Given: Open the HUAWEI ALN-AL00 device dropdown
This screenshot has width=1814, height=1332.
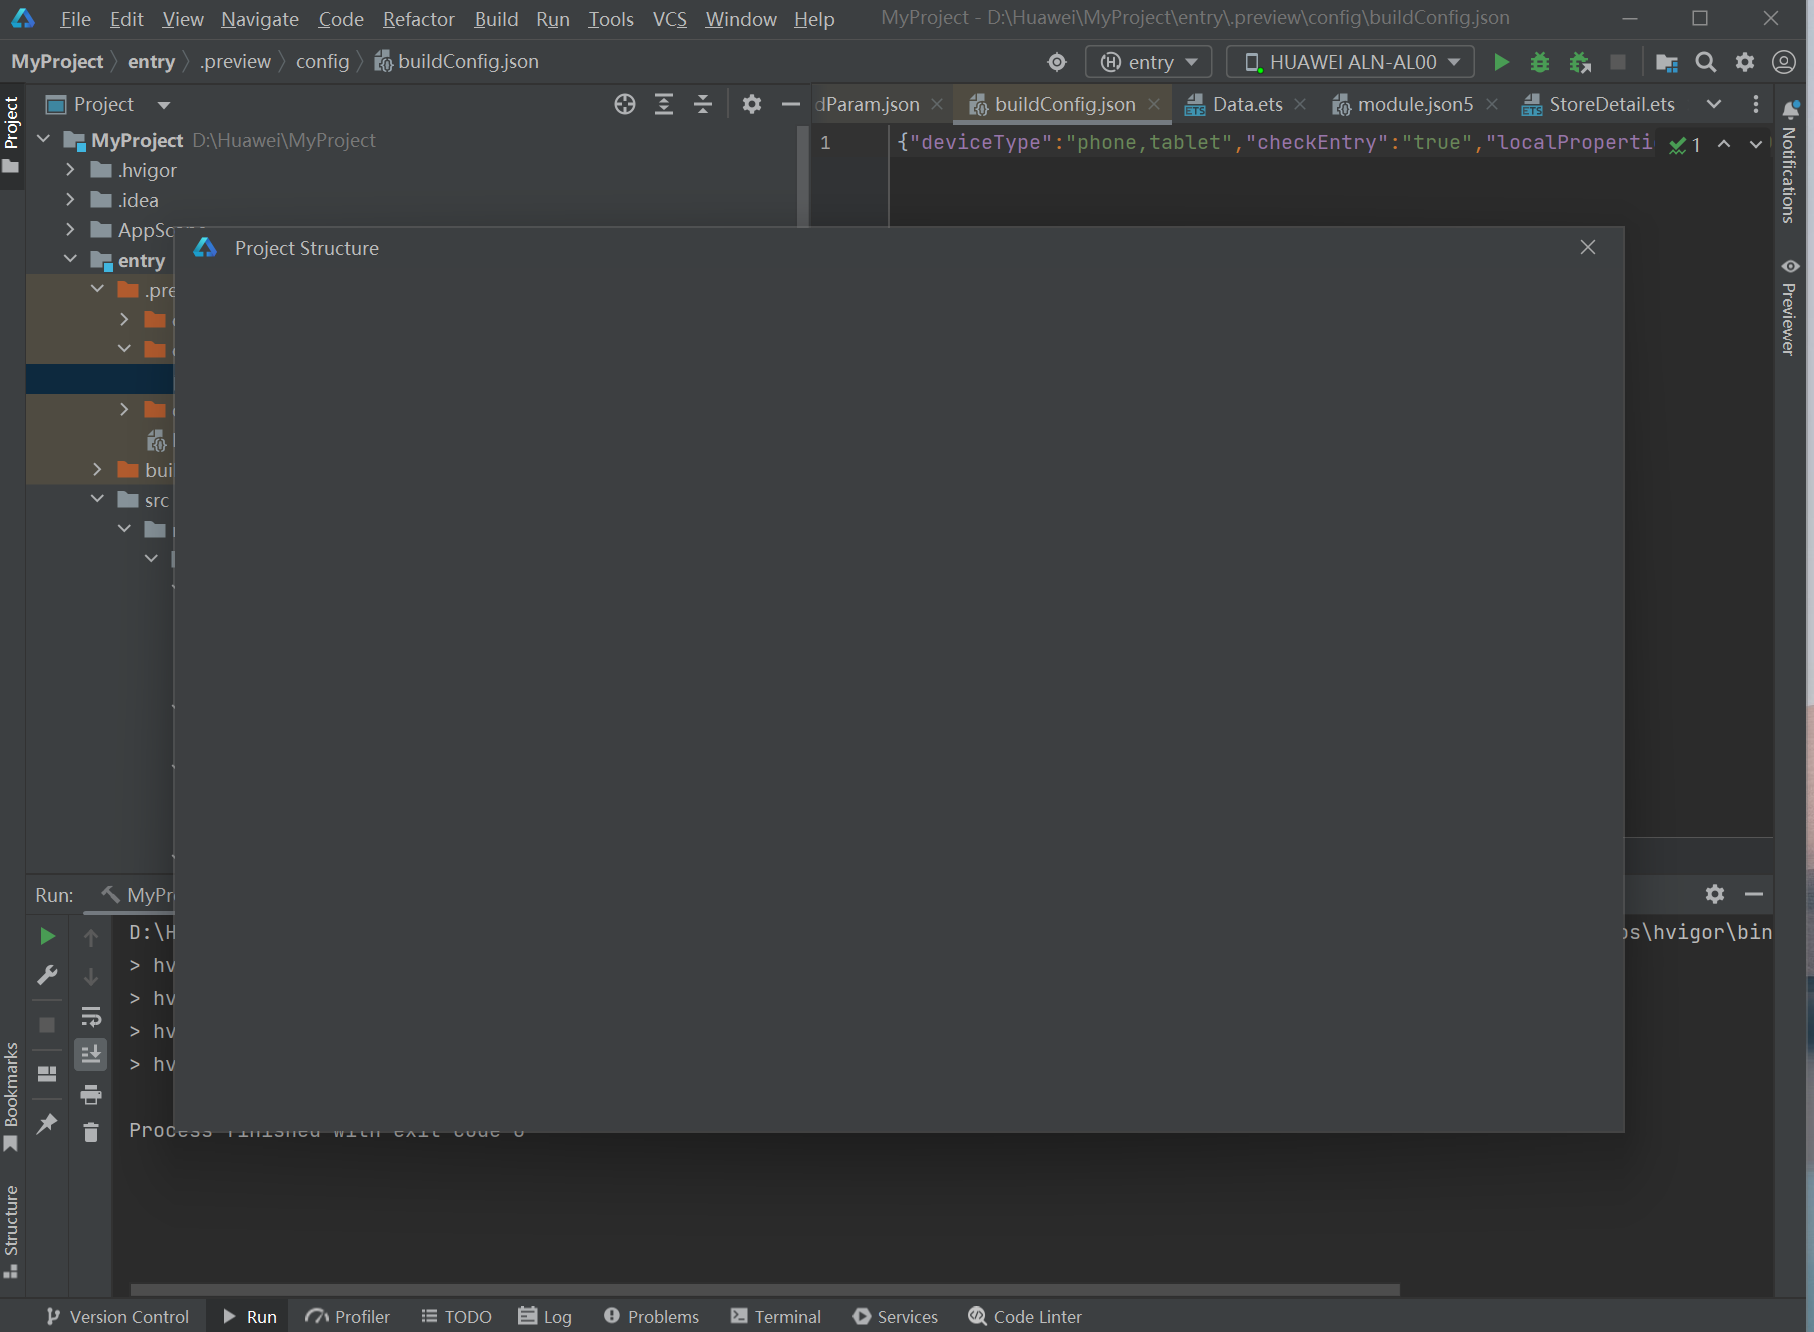Looking at the screenshot, I should (1350, 62).
